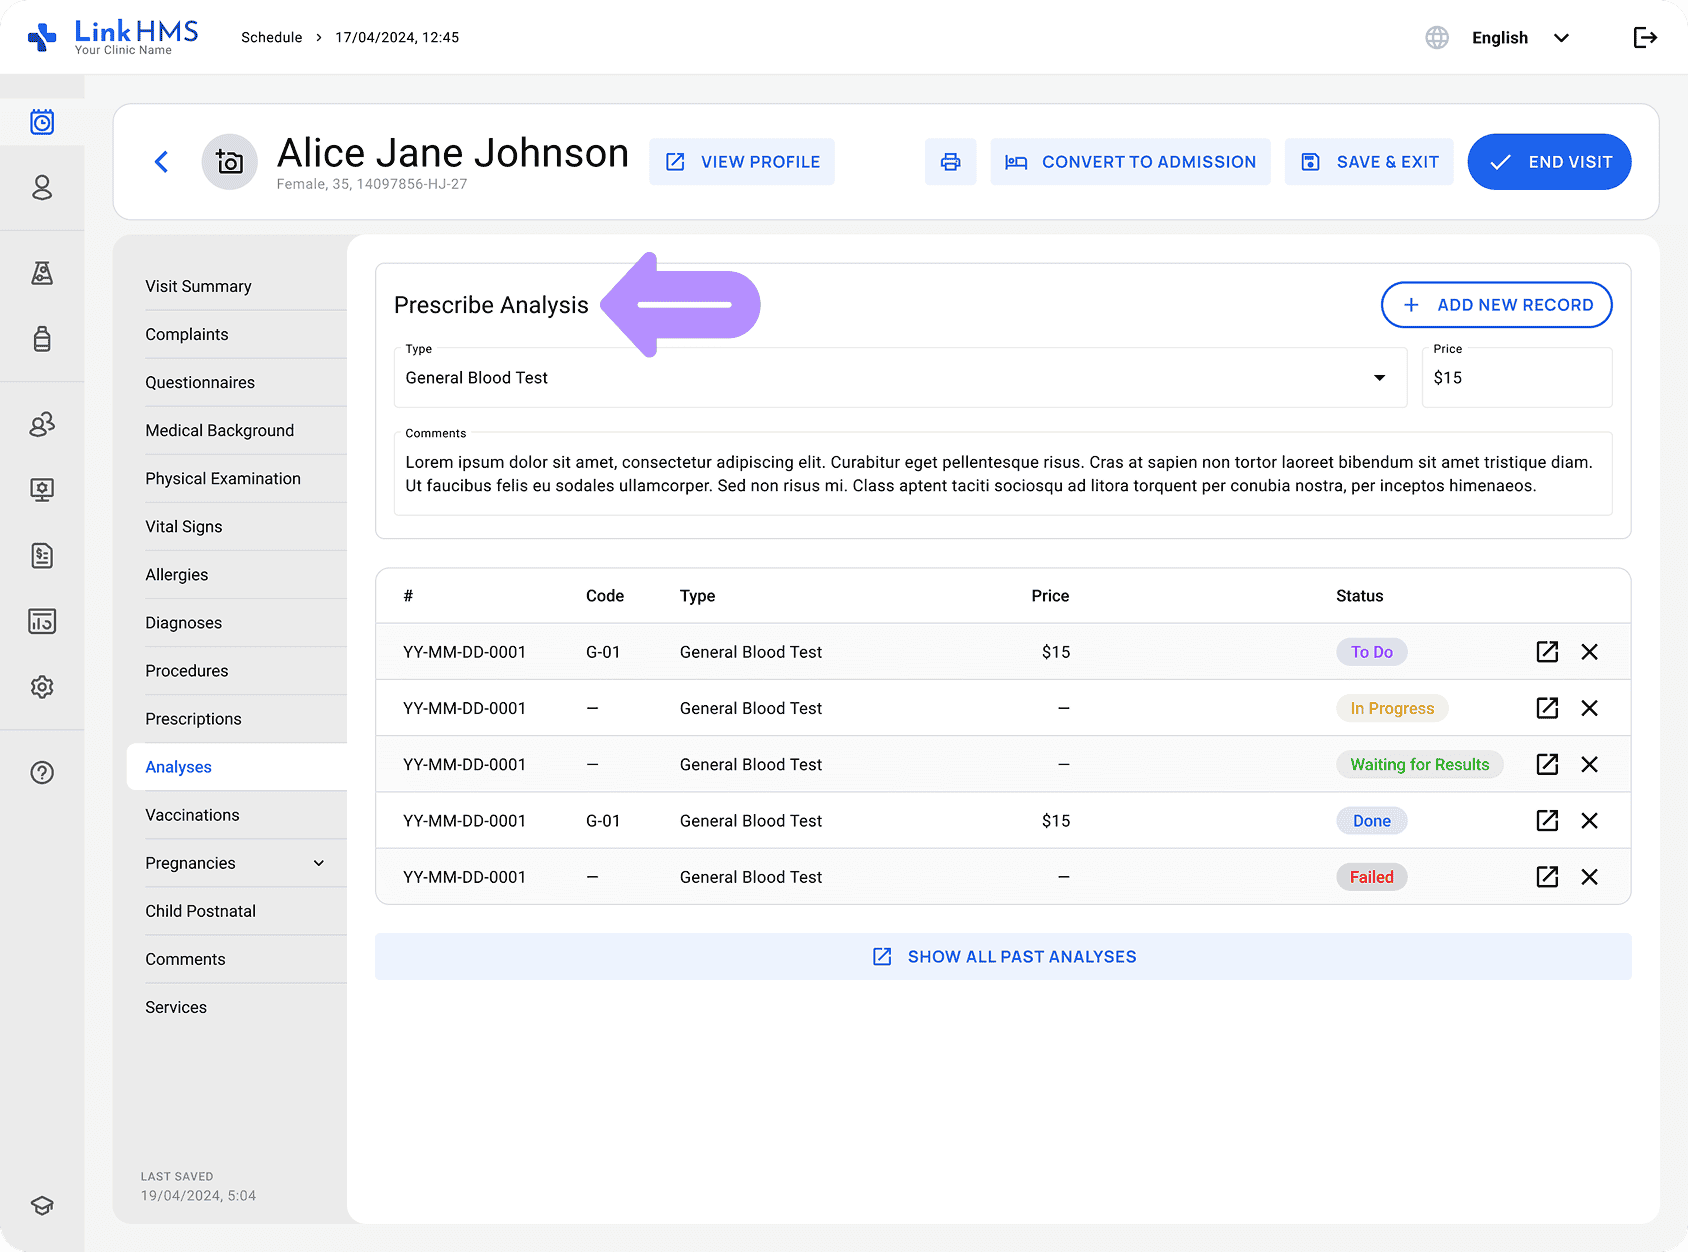Click Convert to Admission button
1688x1252 pixels.
(1130, 162)
